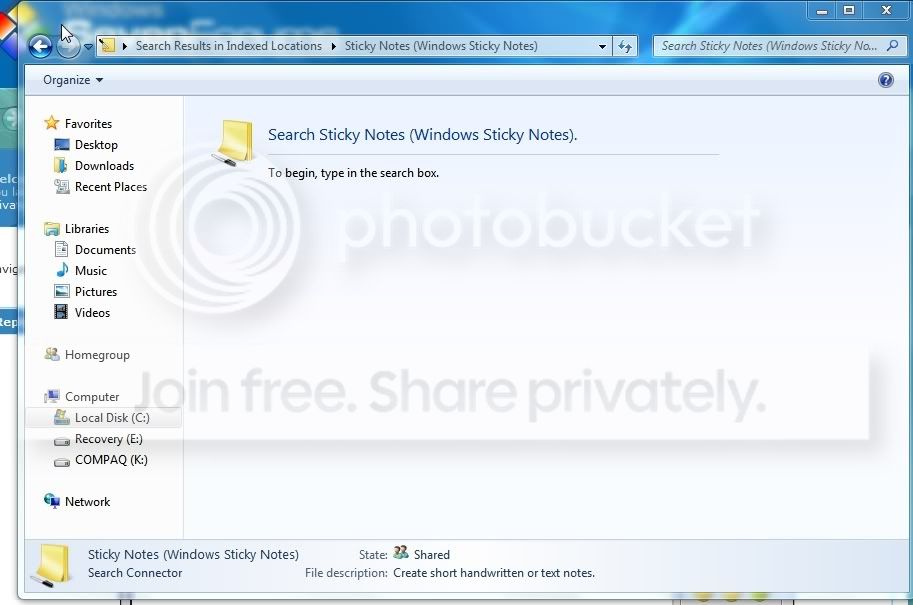Select Search Results in Indexed Locations breadcrumb
This screenshot has width=913, height=605.
(228, 46)
